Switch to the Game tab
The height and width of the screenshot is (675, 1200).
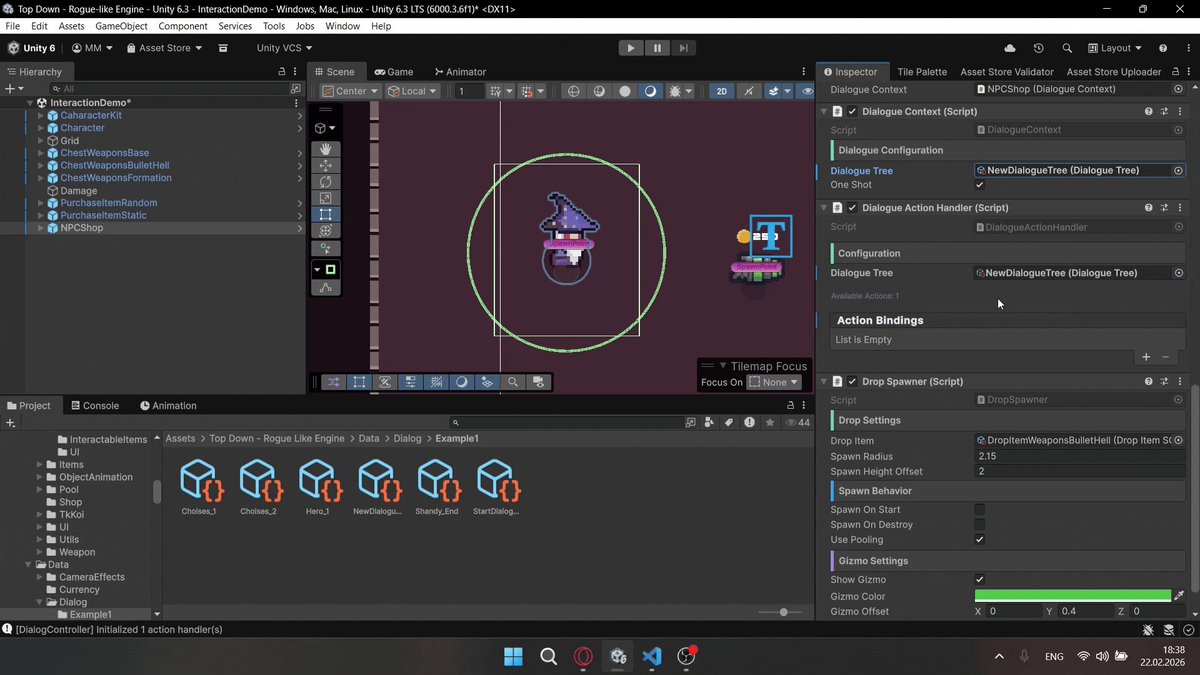(x=394, y=72)
